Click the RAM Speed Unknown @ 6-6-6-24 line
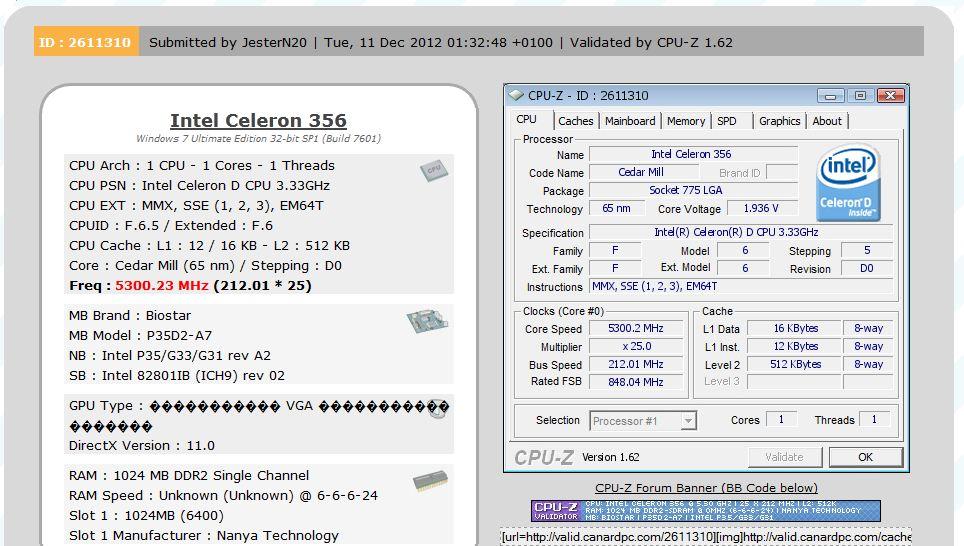The height and width of the screenshot is (546, 964). pos(223,496)
